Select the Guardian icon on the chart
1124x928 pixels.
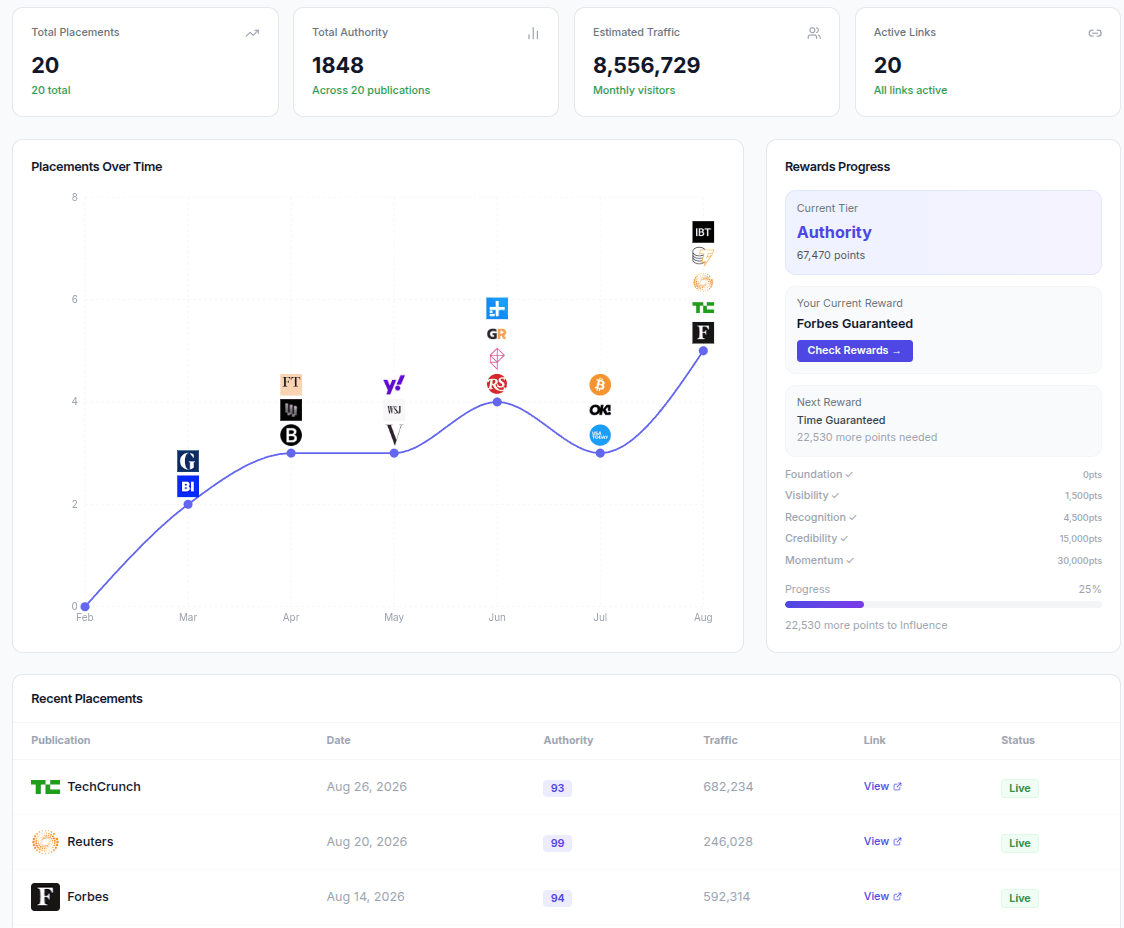188,461
